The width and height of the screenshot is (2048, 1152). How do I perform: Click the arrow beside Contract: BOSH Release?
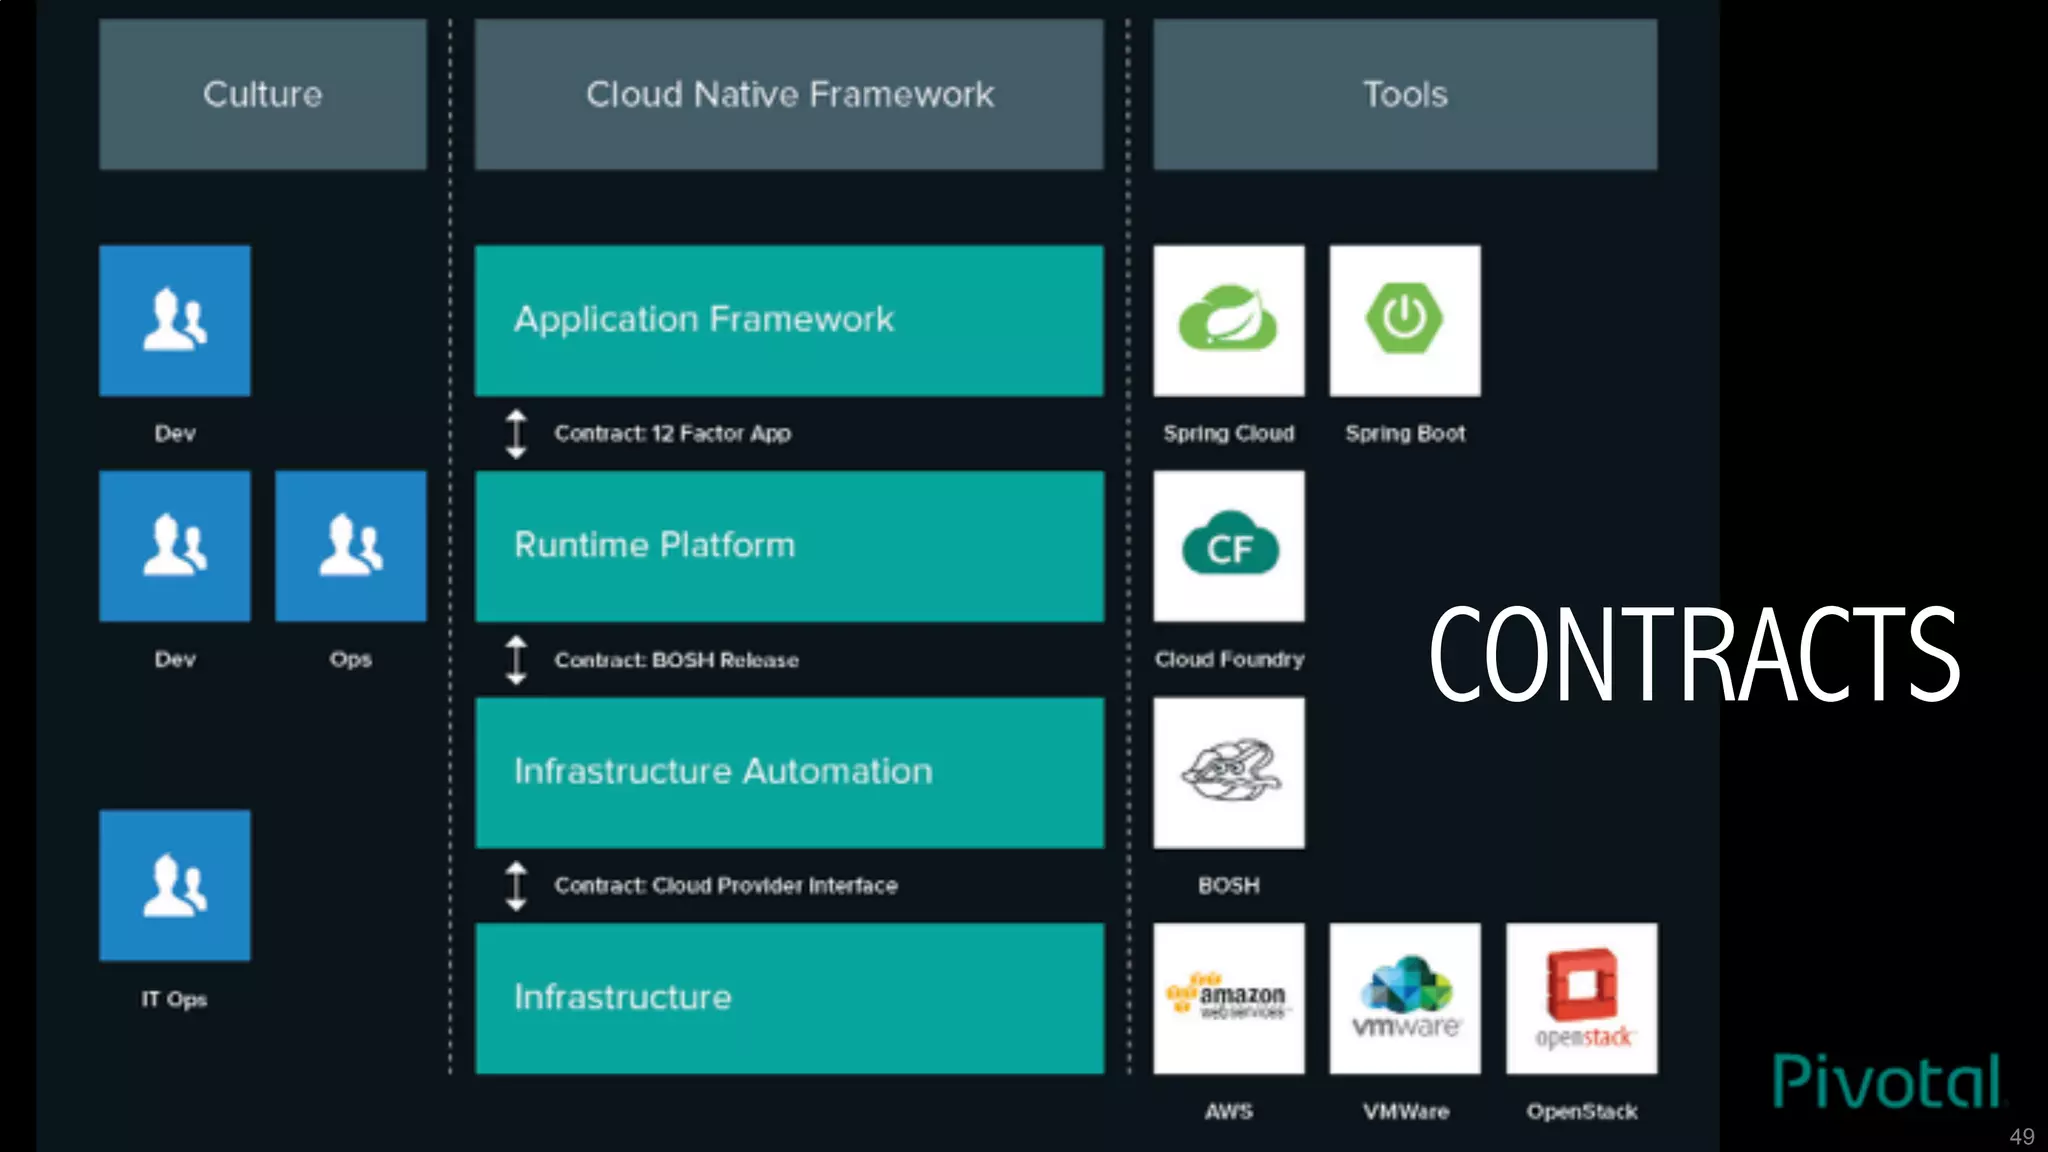pyautogui.click(x=516, y=660)
